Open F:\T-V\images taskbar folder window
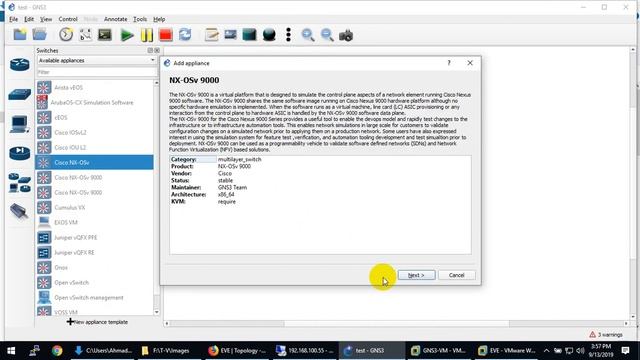Screen dimensions: 640x360 click(170, 351)
